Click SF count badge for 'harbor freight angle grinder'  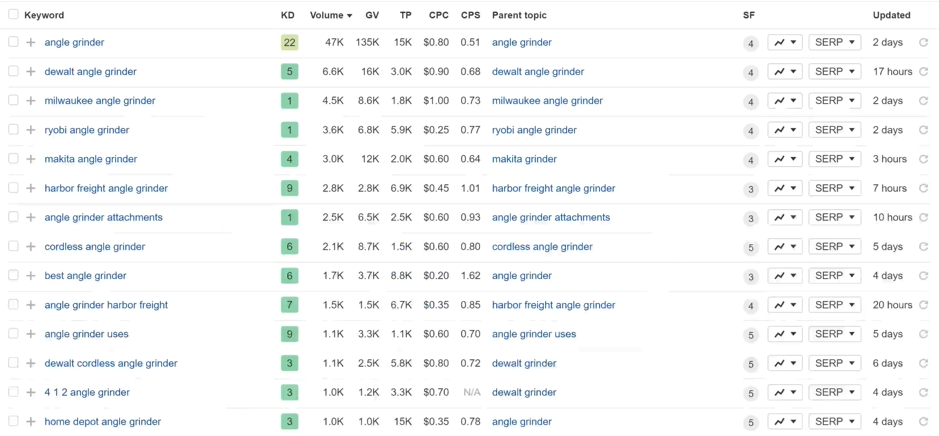750,189
